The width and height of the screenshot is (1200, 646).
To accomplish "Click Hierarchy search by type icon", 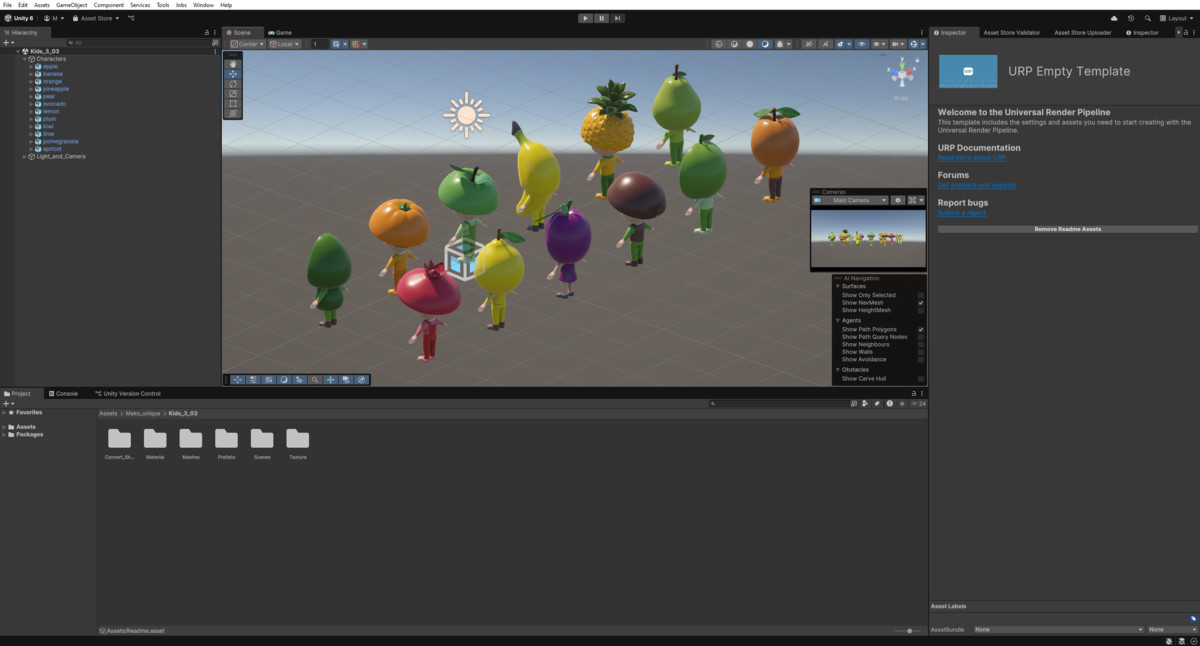I will (215, 42).
